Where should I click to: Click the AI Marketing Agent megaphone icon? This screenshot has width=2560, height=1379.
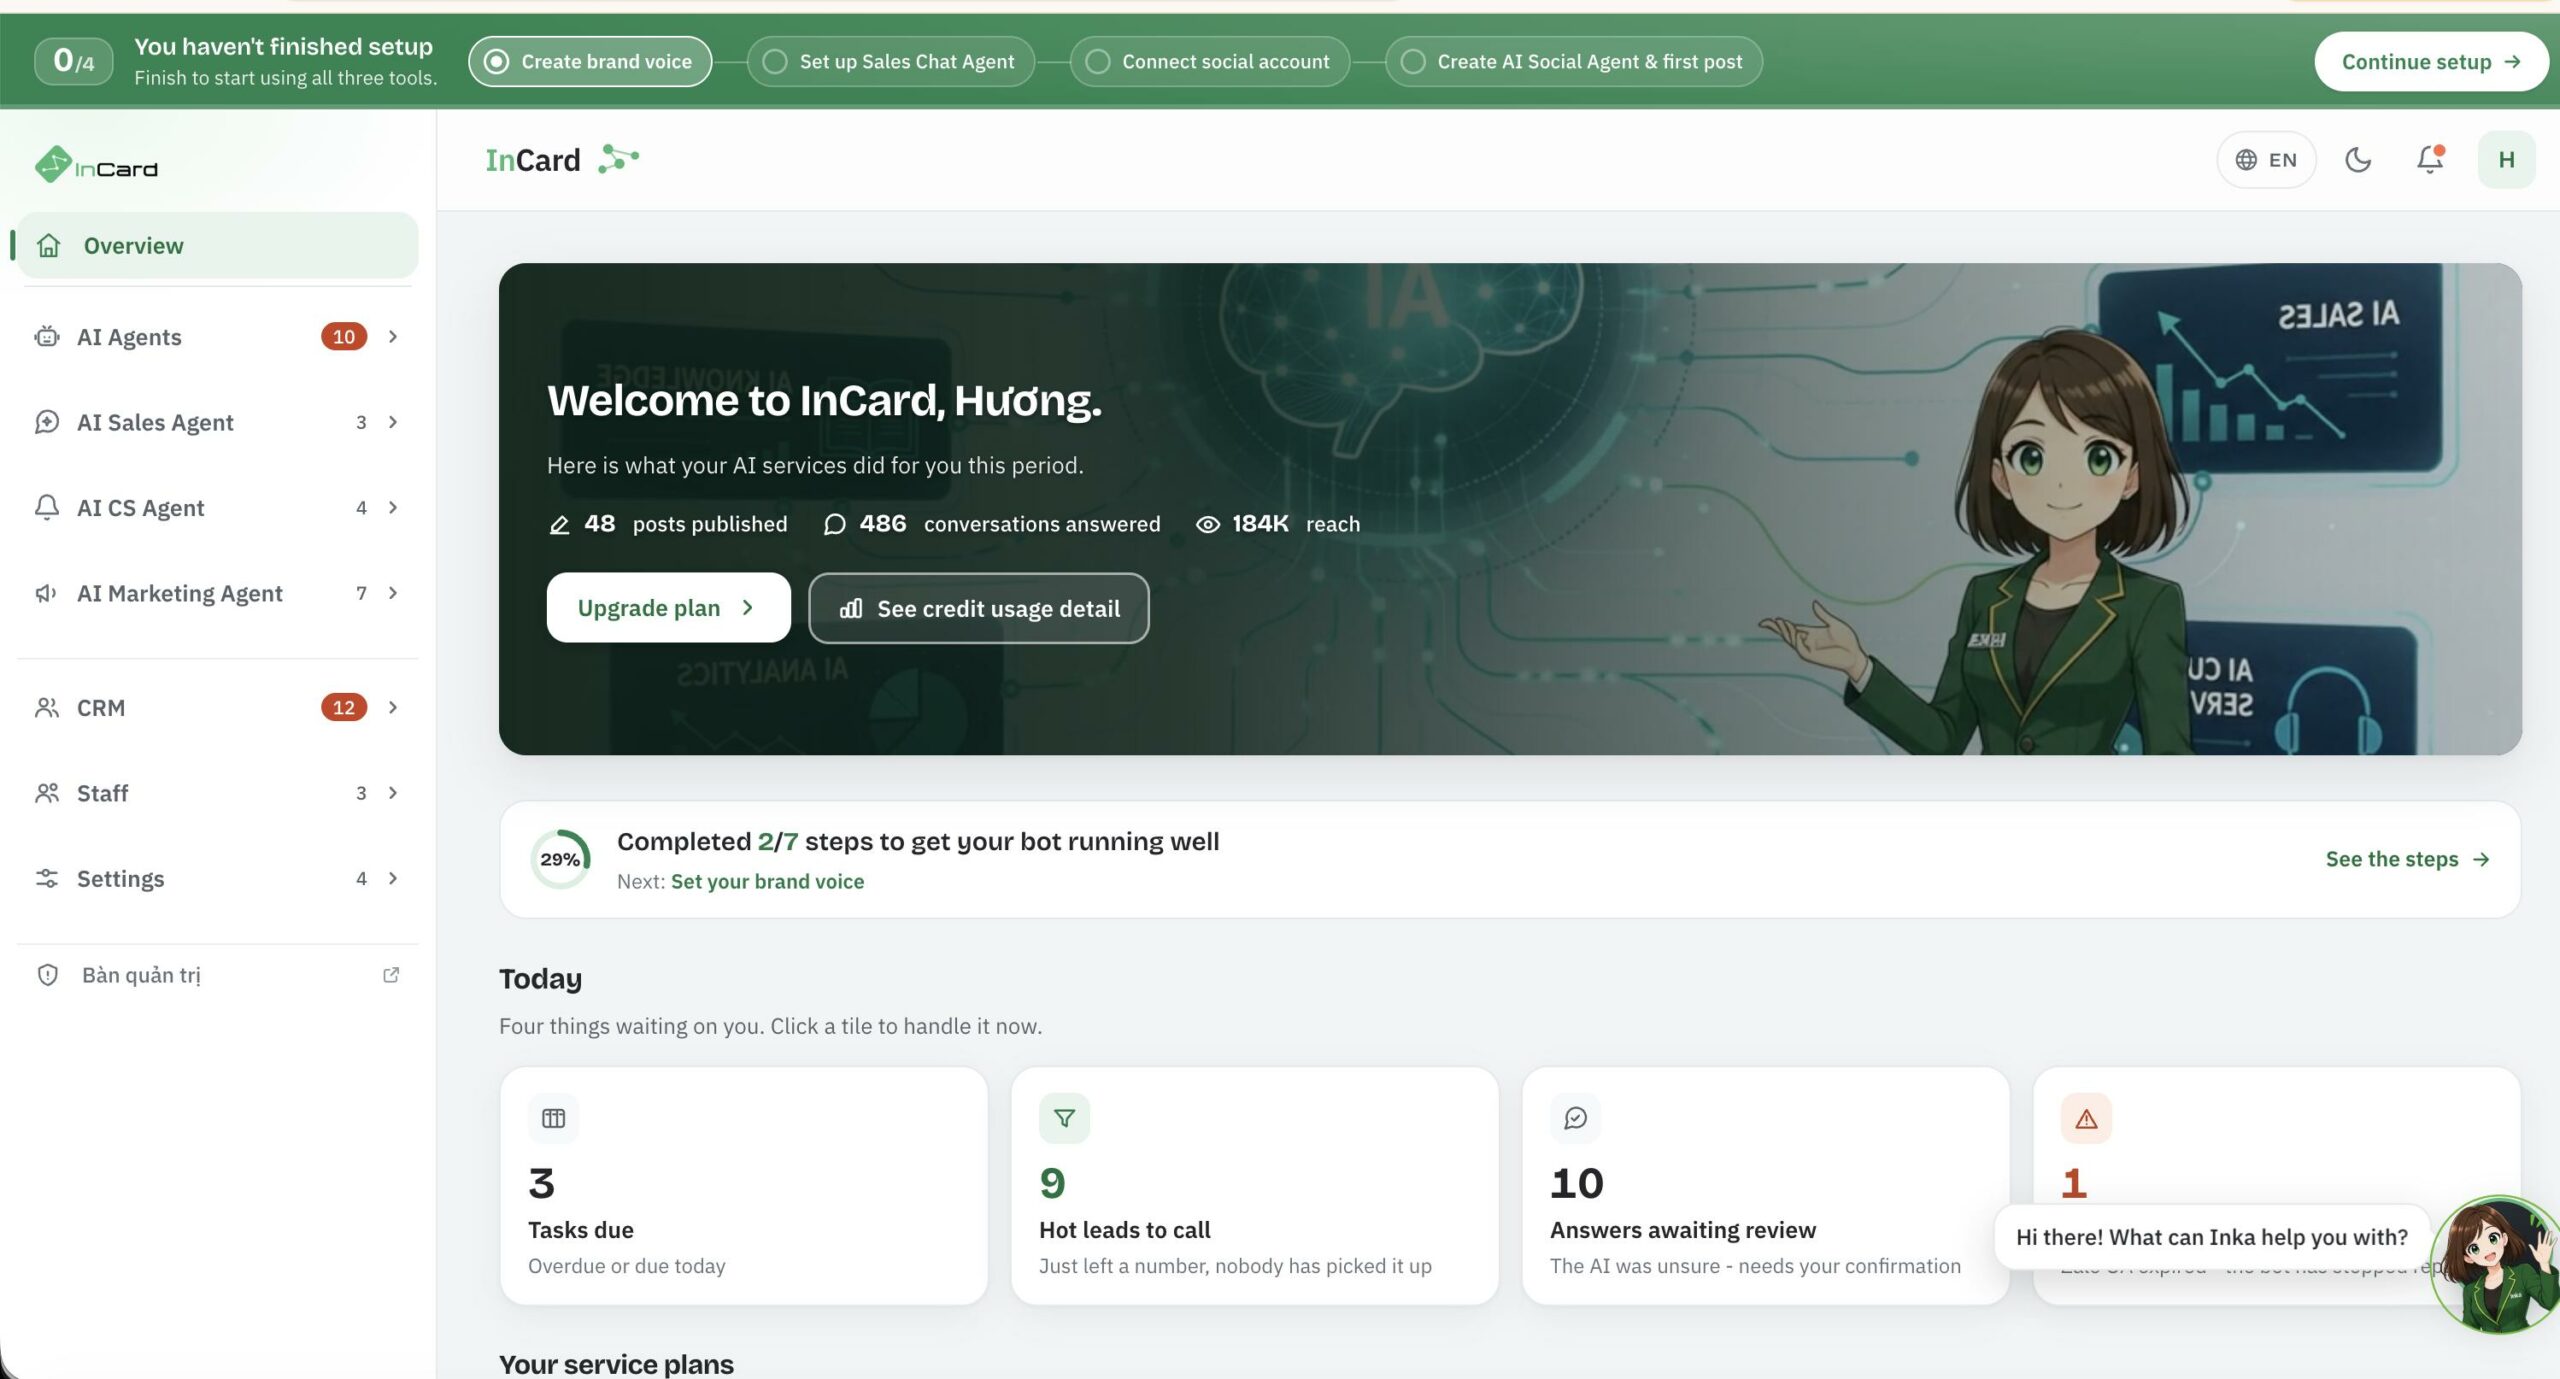coord(46,593)
